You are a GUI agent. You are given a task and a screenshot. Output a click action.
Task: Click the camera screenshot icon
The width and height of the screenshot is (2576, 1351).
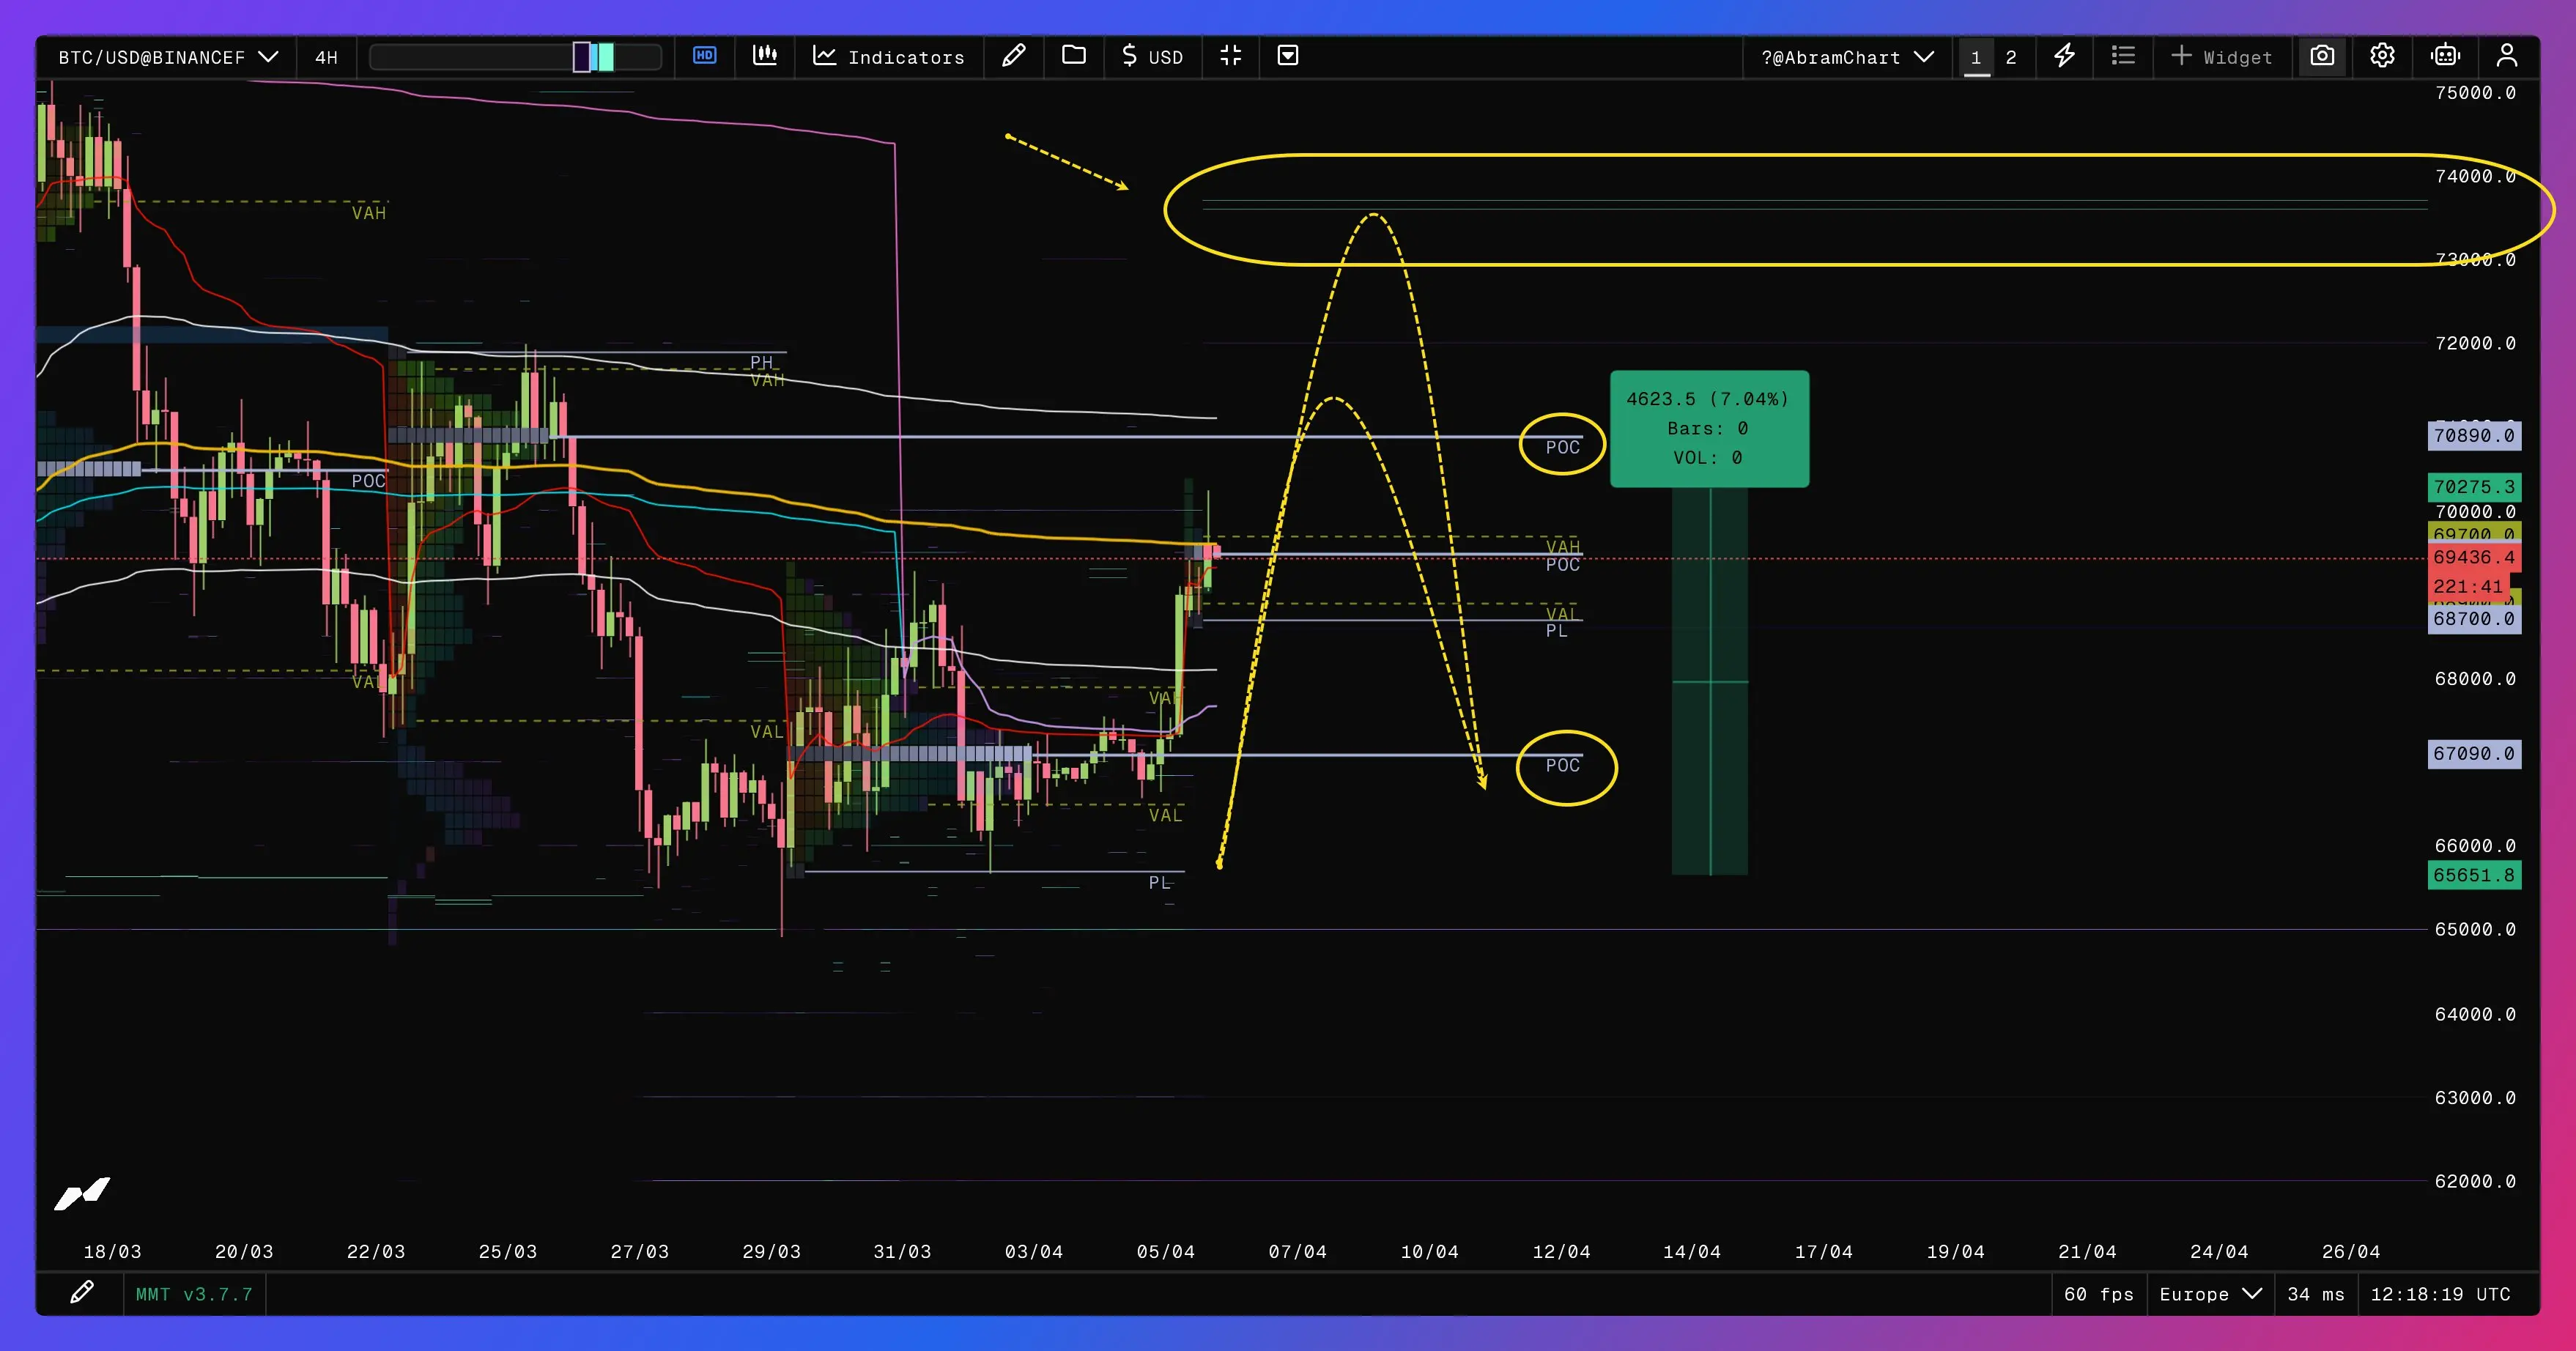coord(2322,56)
